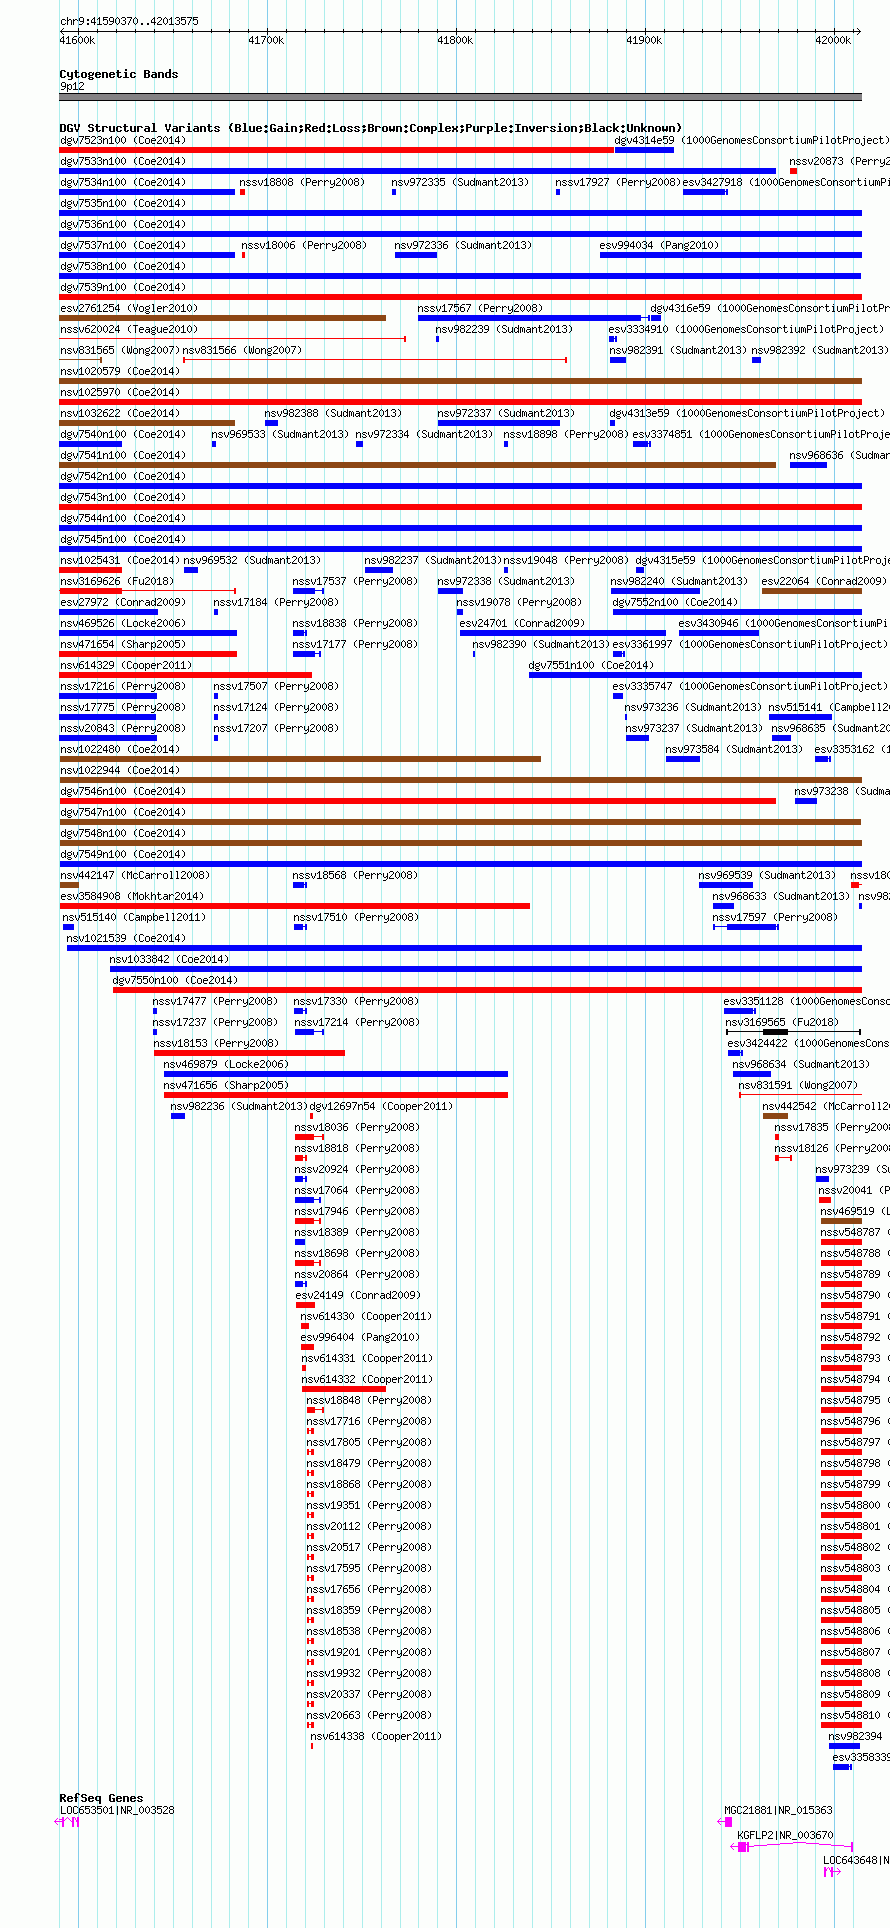The height and width of the screenshot is (1928, 890).
Task: Click variant nsv973584 (Sudmant2013)
Action: (734, 749)
